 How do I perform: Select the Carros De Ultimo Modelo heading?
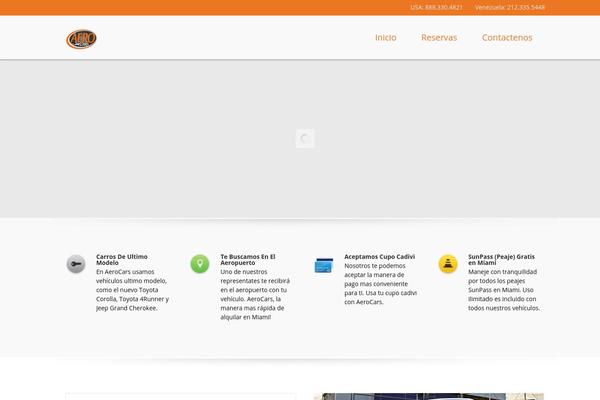coord(122,260)
